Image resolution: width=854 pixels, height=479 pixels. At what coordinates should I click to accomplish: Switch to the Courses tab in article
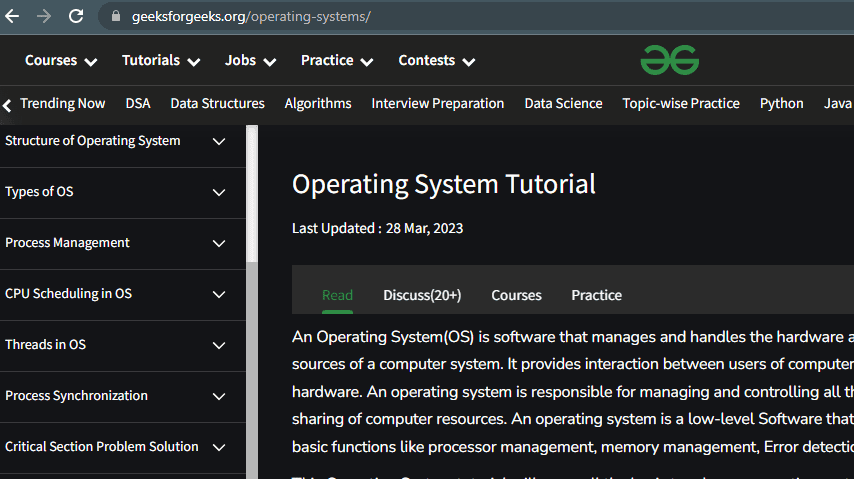(x=516, y=295)
